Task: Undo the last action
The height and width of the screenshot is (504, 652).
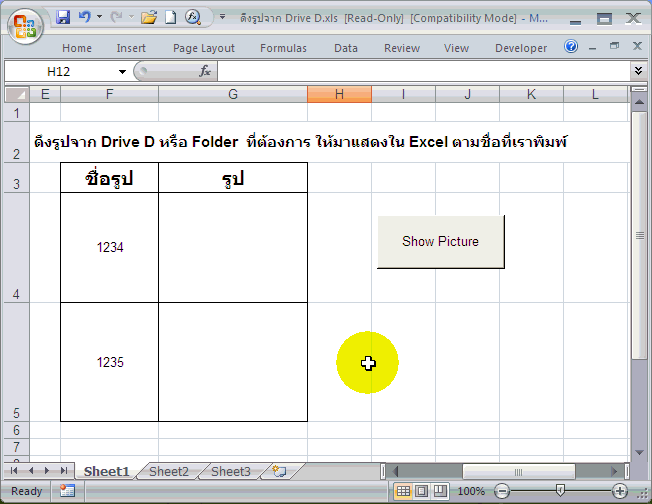Action: (84, 17)
